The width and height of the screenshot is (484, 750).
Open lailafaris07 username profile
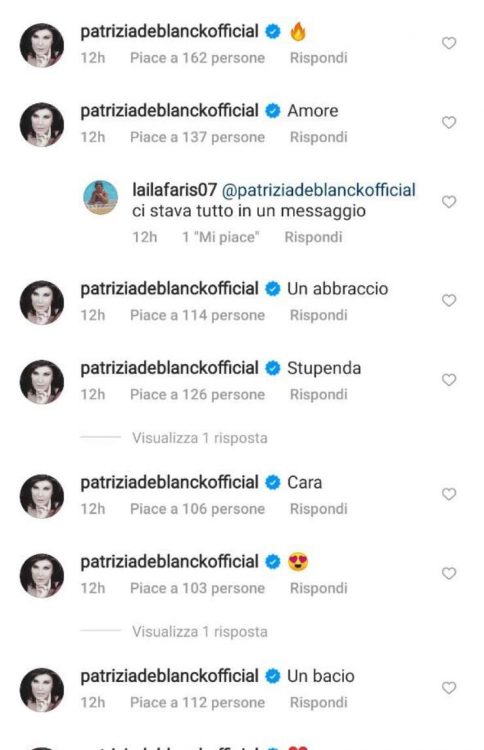pos(175,190)
